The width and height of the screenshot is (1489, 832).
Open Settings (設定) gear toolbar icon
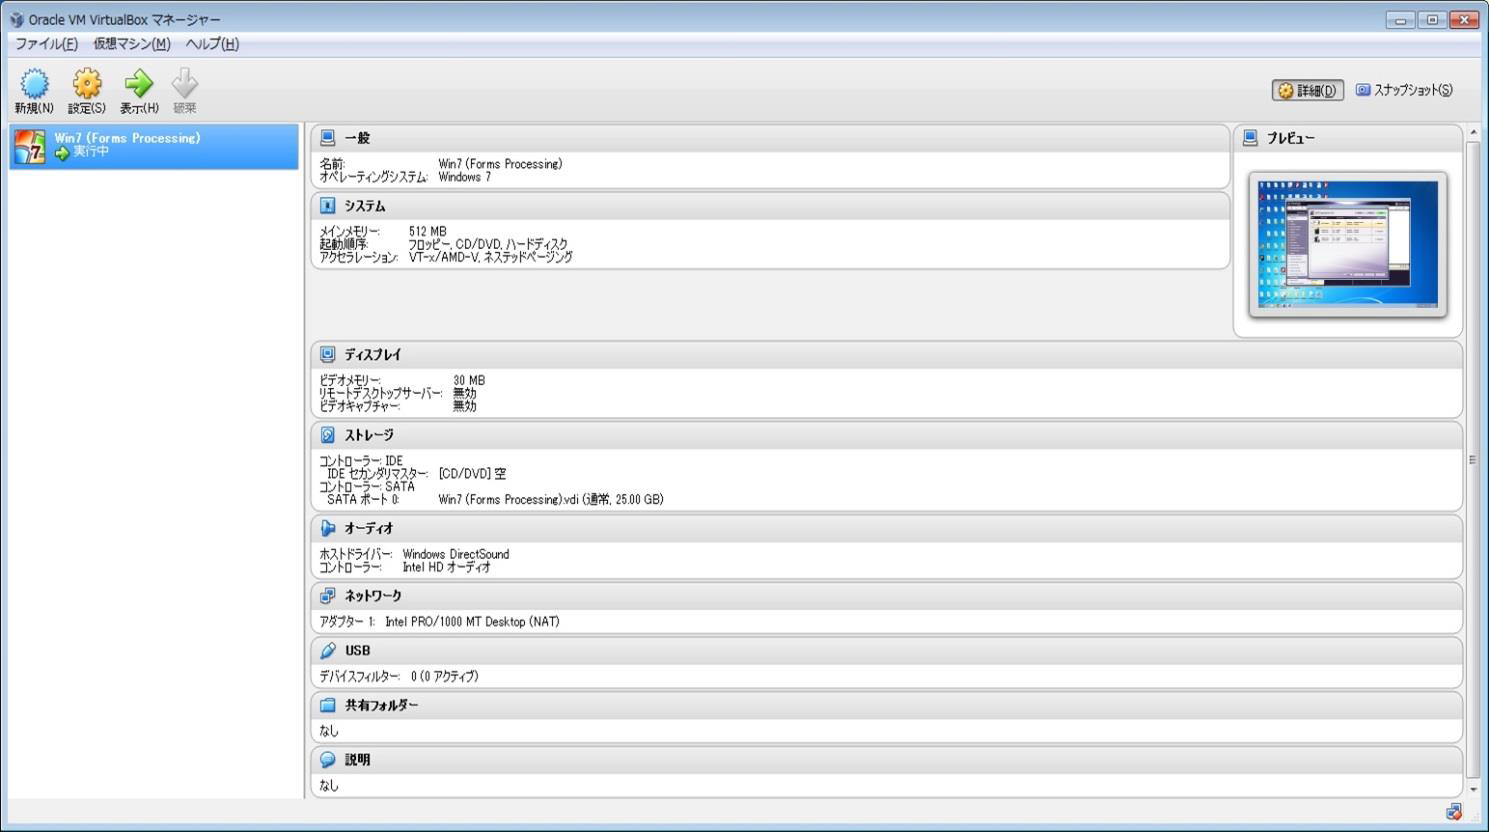[87, 83]
